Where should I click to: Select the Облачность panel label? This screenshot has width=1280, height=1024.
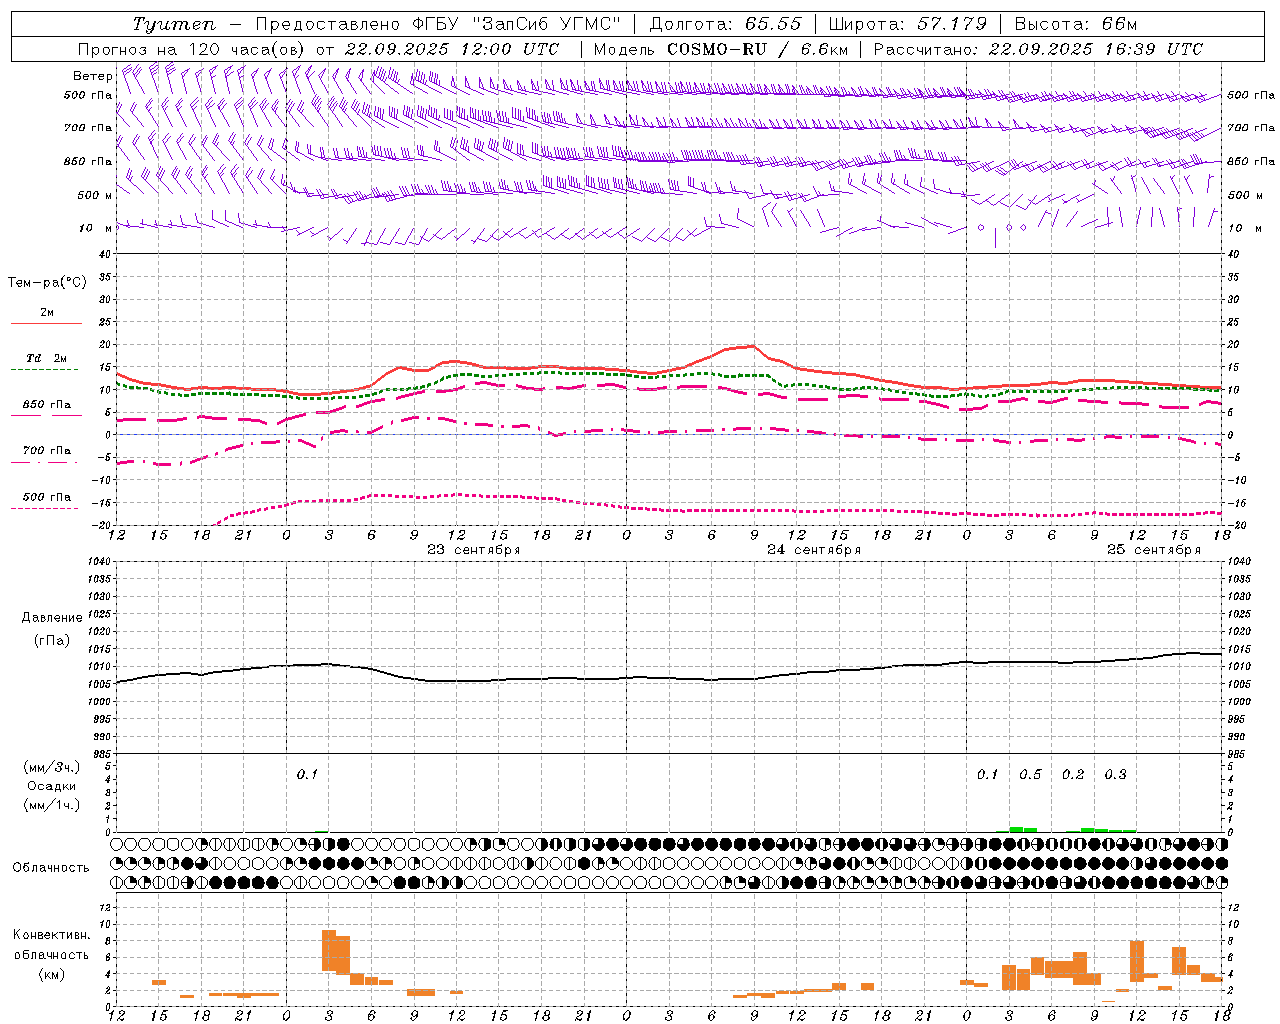51,868
